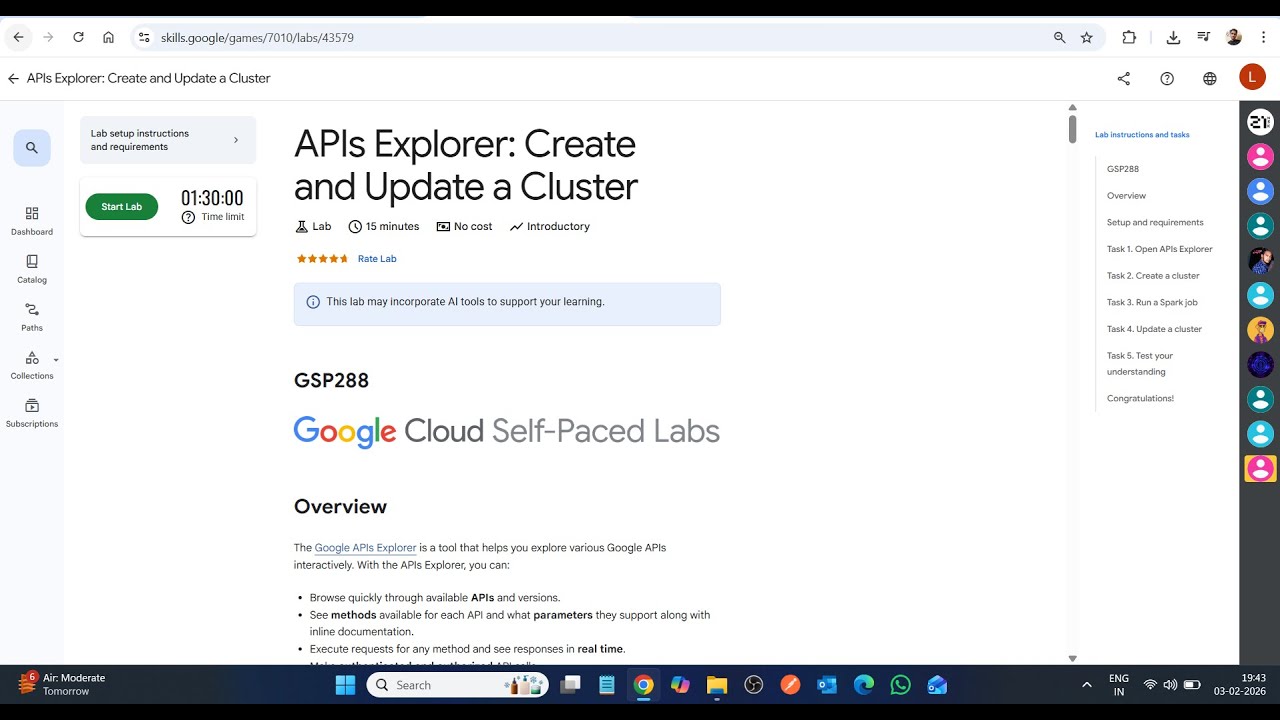
Task: Open File Explorer from the taskbar
Action: coord(717,685)
